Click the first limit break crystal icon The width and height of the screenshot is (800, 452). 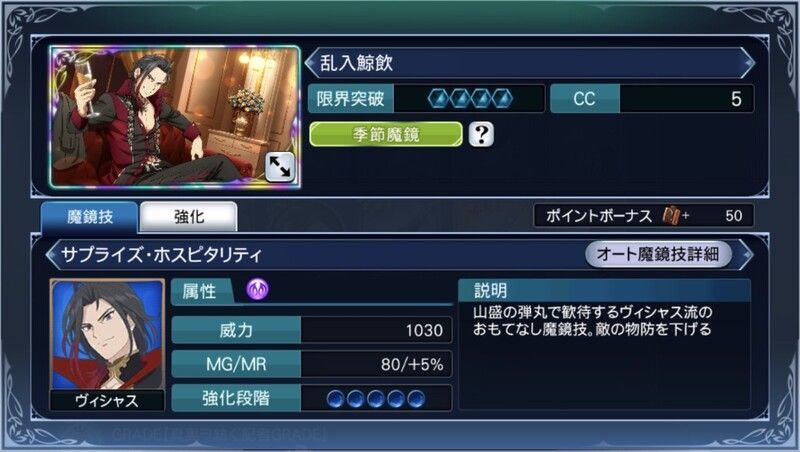coord(438,98)
